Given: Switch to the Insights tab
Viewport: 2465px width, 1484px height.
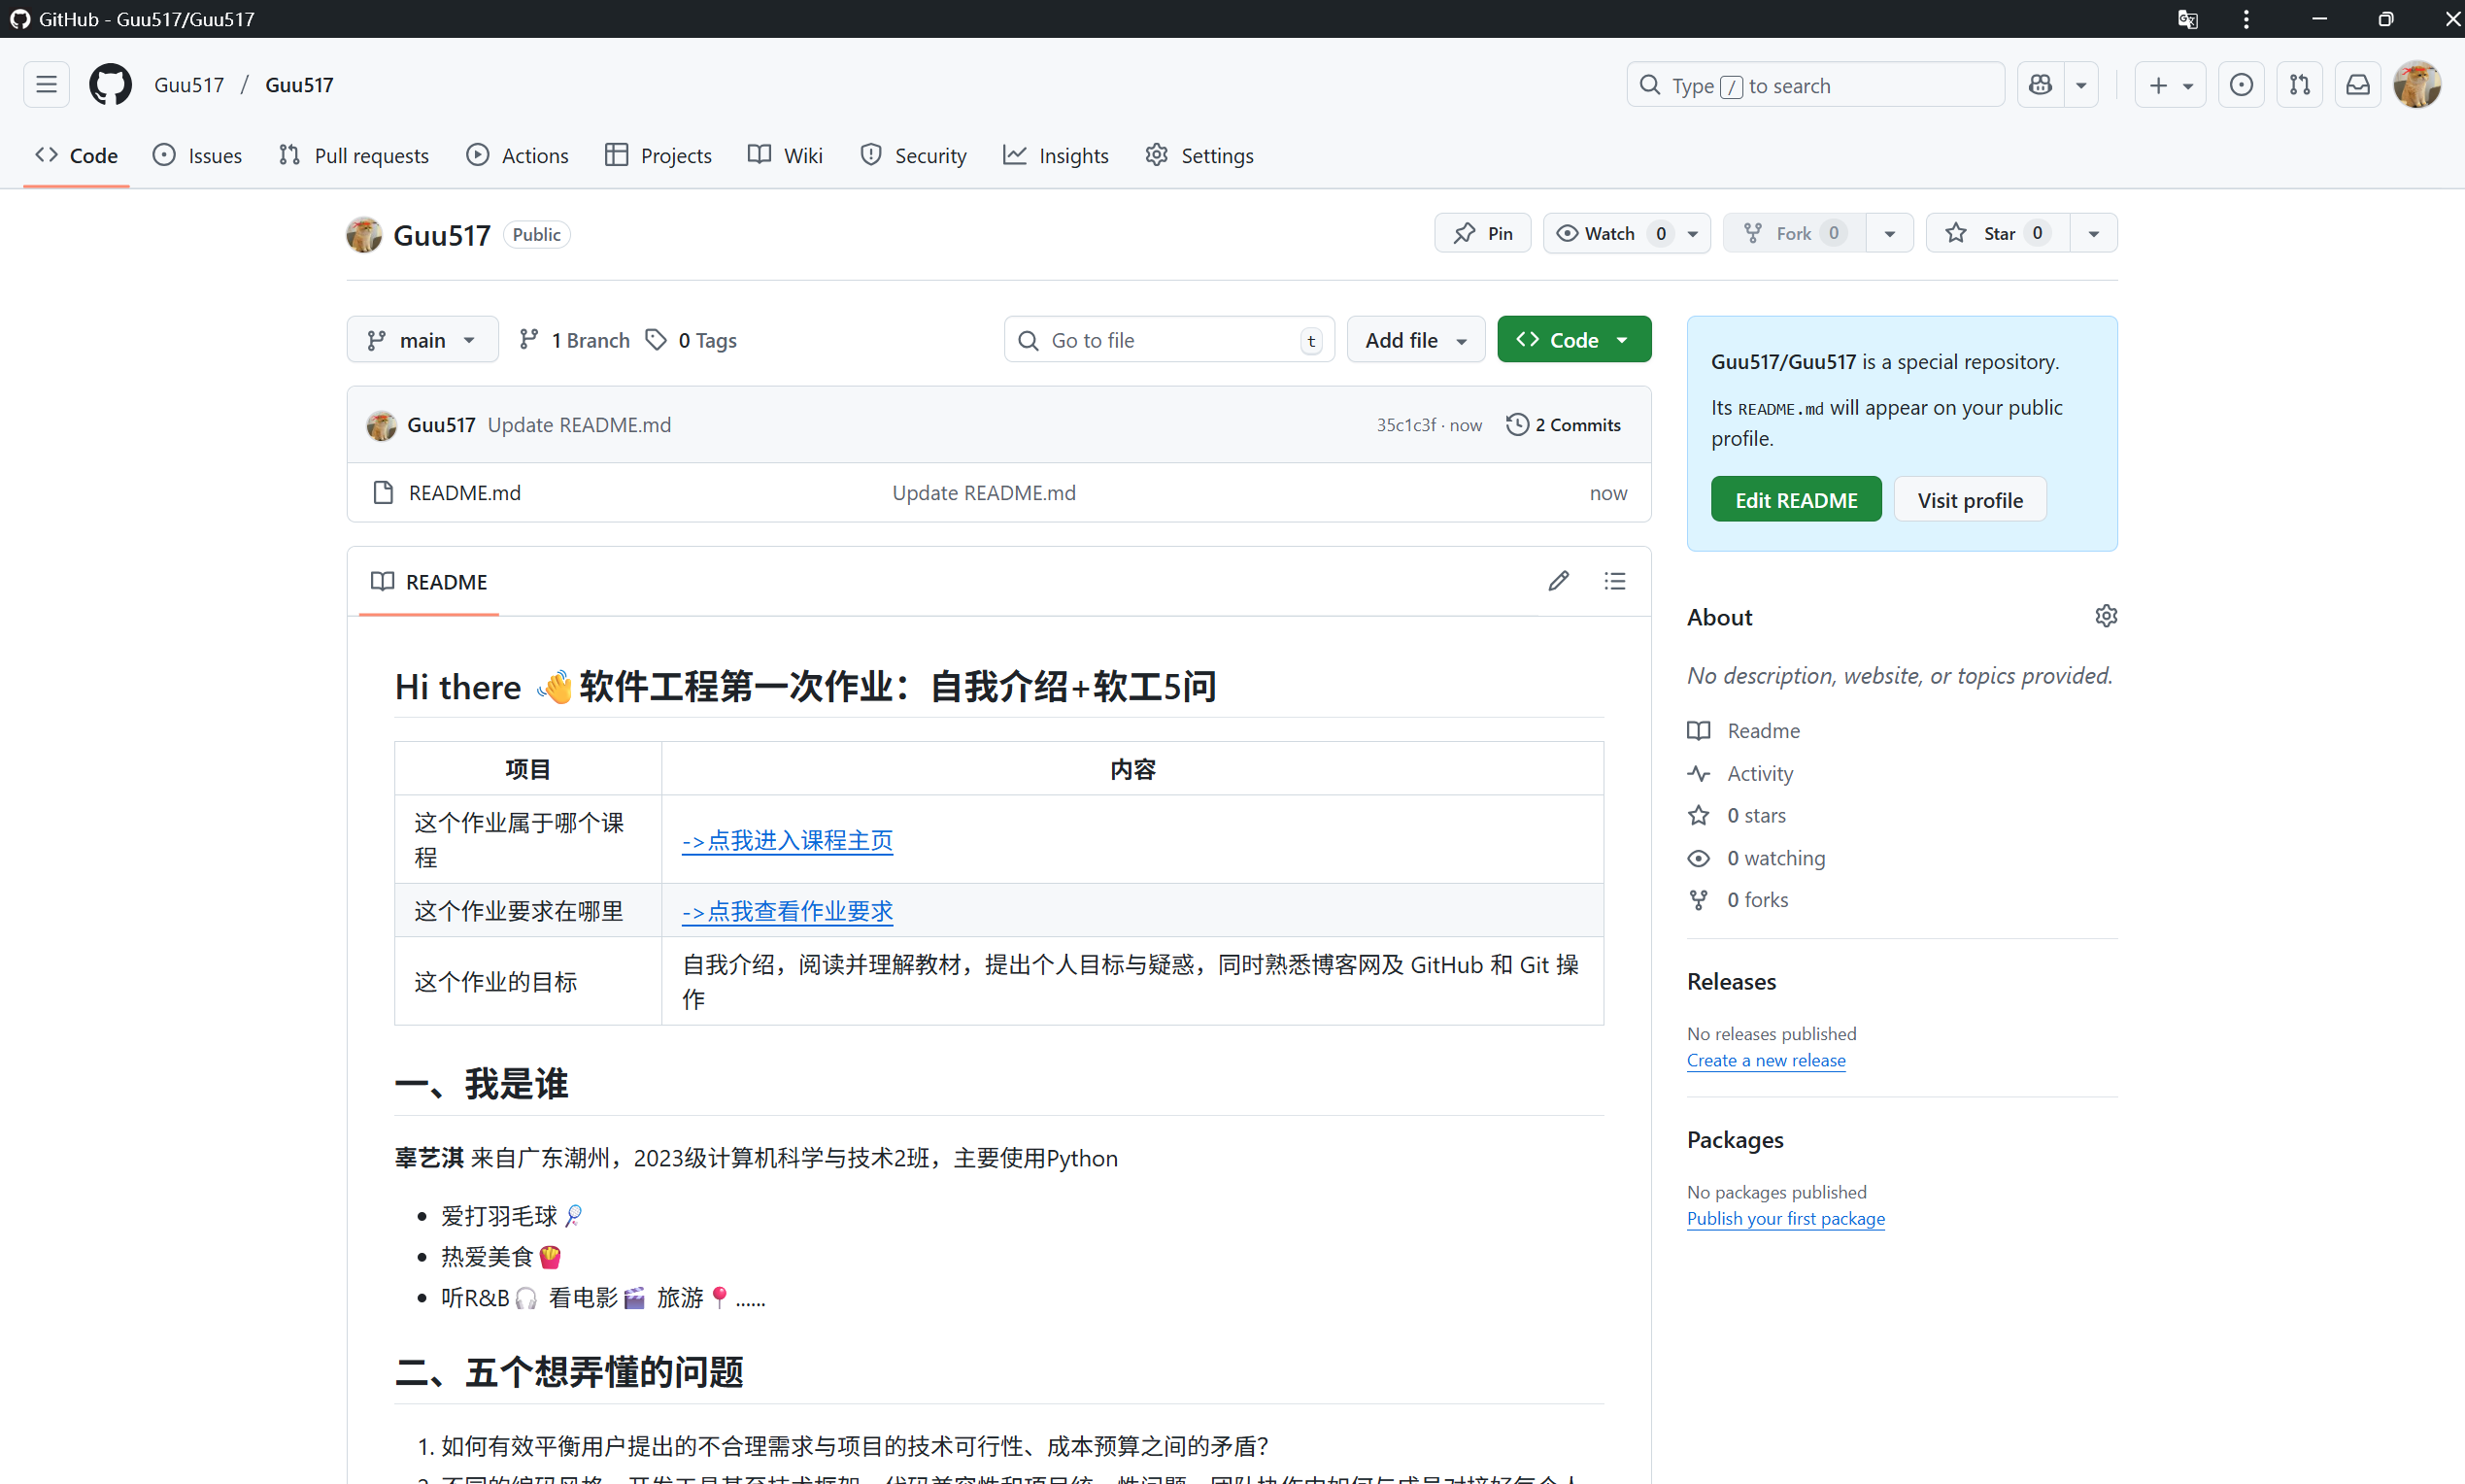Looking at the screenshot, I should point(1056,155).
